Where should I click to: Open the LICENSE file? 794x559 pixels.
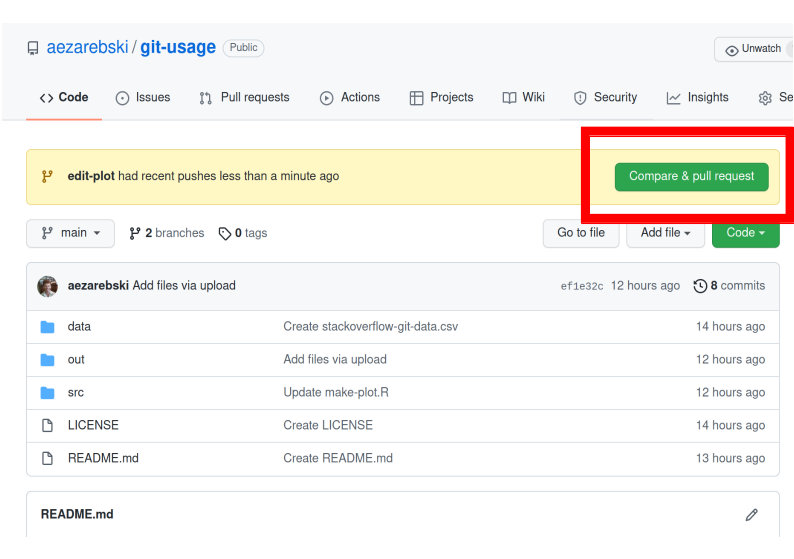(x=93, y=425)
